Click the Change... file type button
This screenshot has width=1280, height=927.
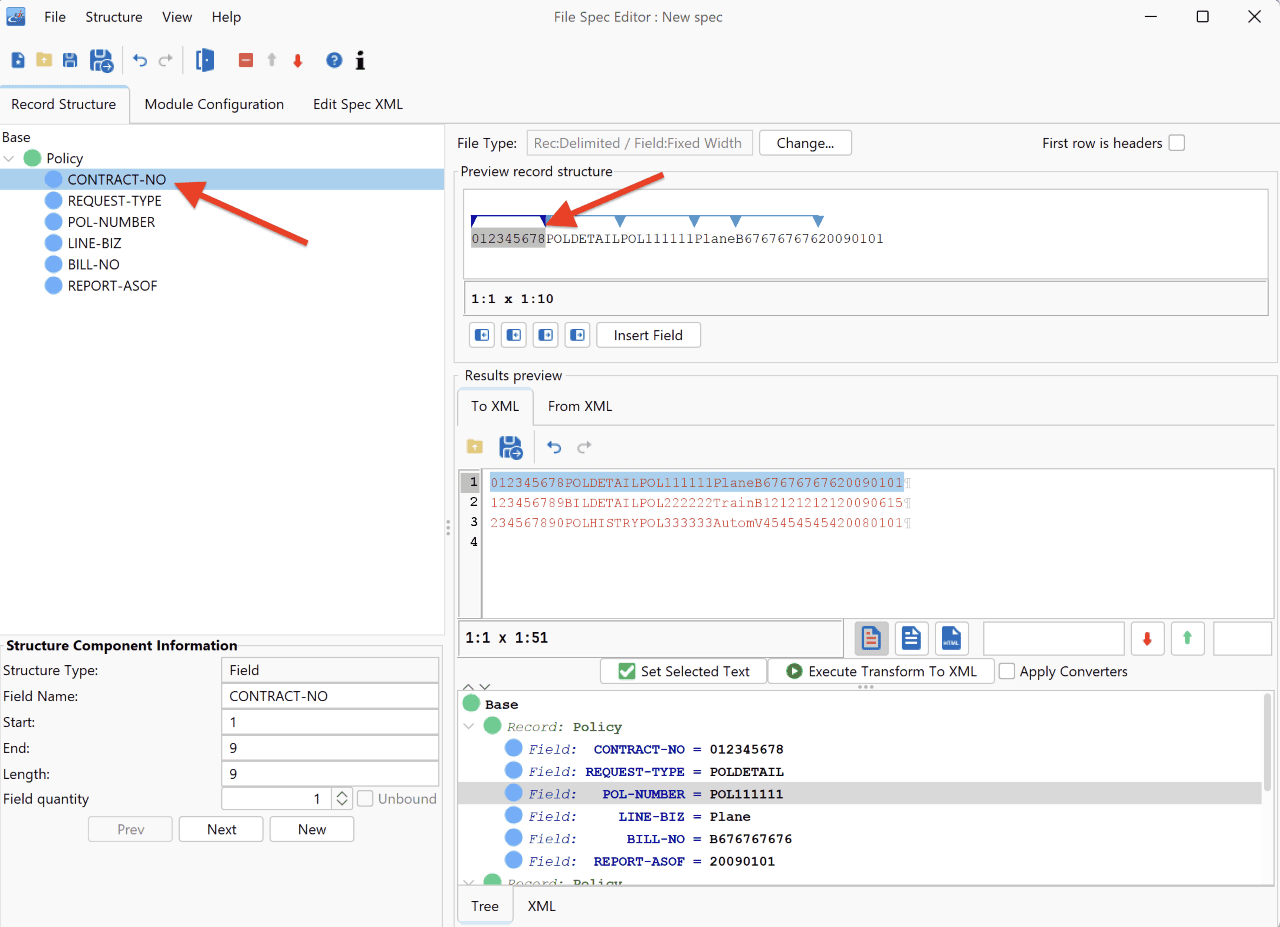coord(806,143)
